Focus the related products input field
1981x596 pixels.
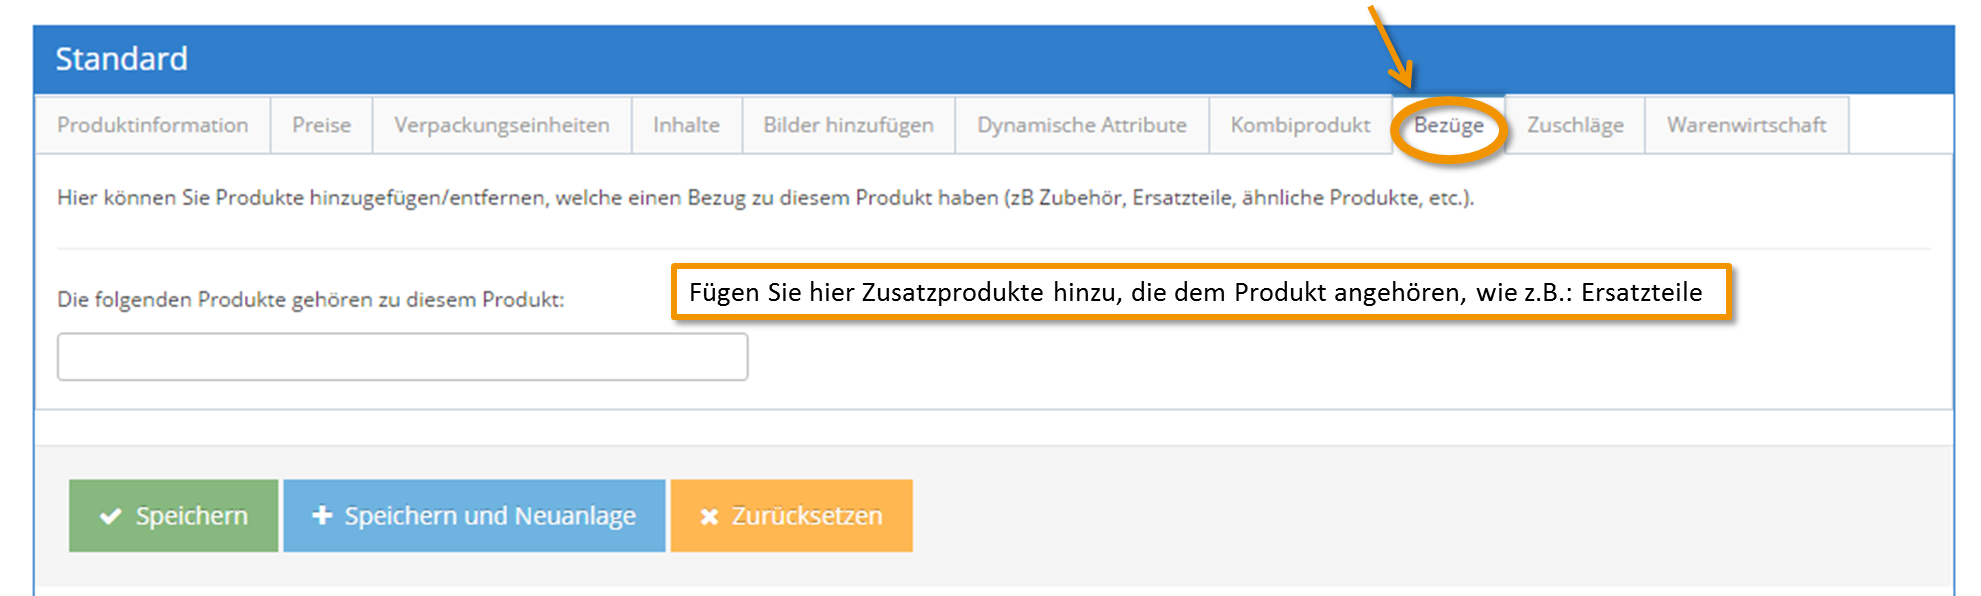pyautogui.click(x=403, y=357)
